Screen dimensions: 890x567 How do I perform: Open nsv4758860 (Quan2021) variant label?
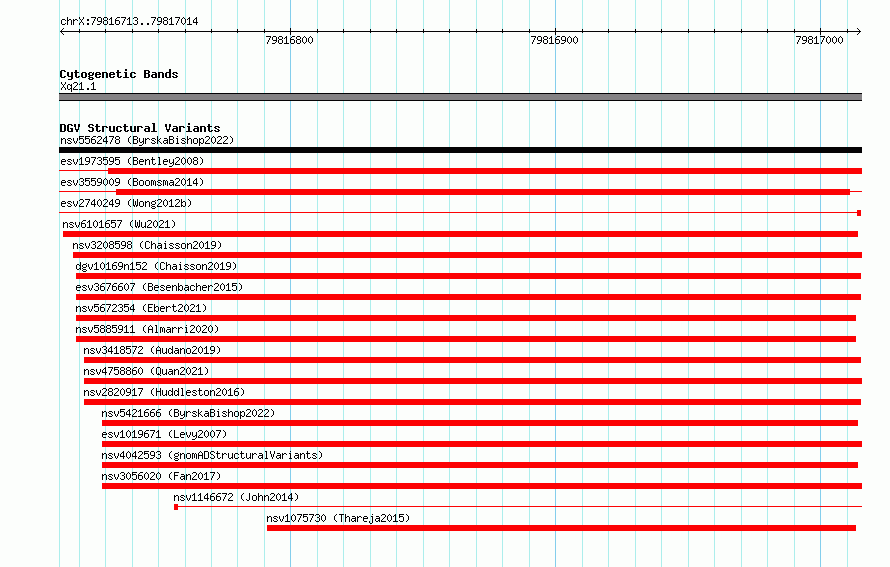146,371
